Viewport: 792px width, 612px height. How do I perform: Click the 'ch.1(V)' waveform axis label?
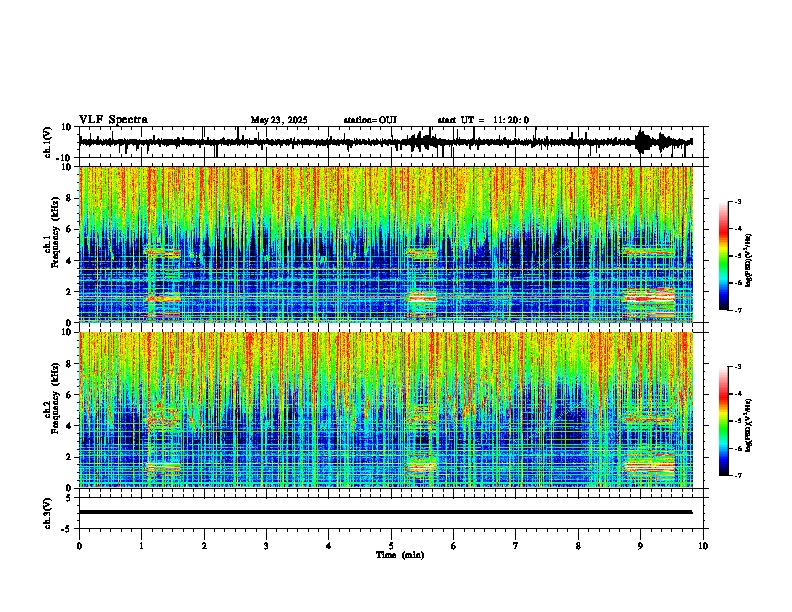(48, 142)
